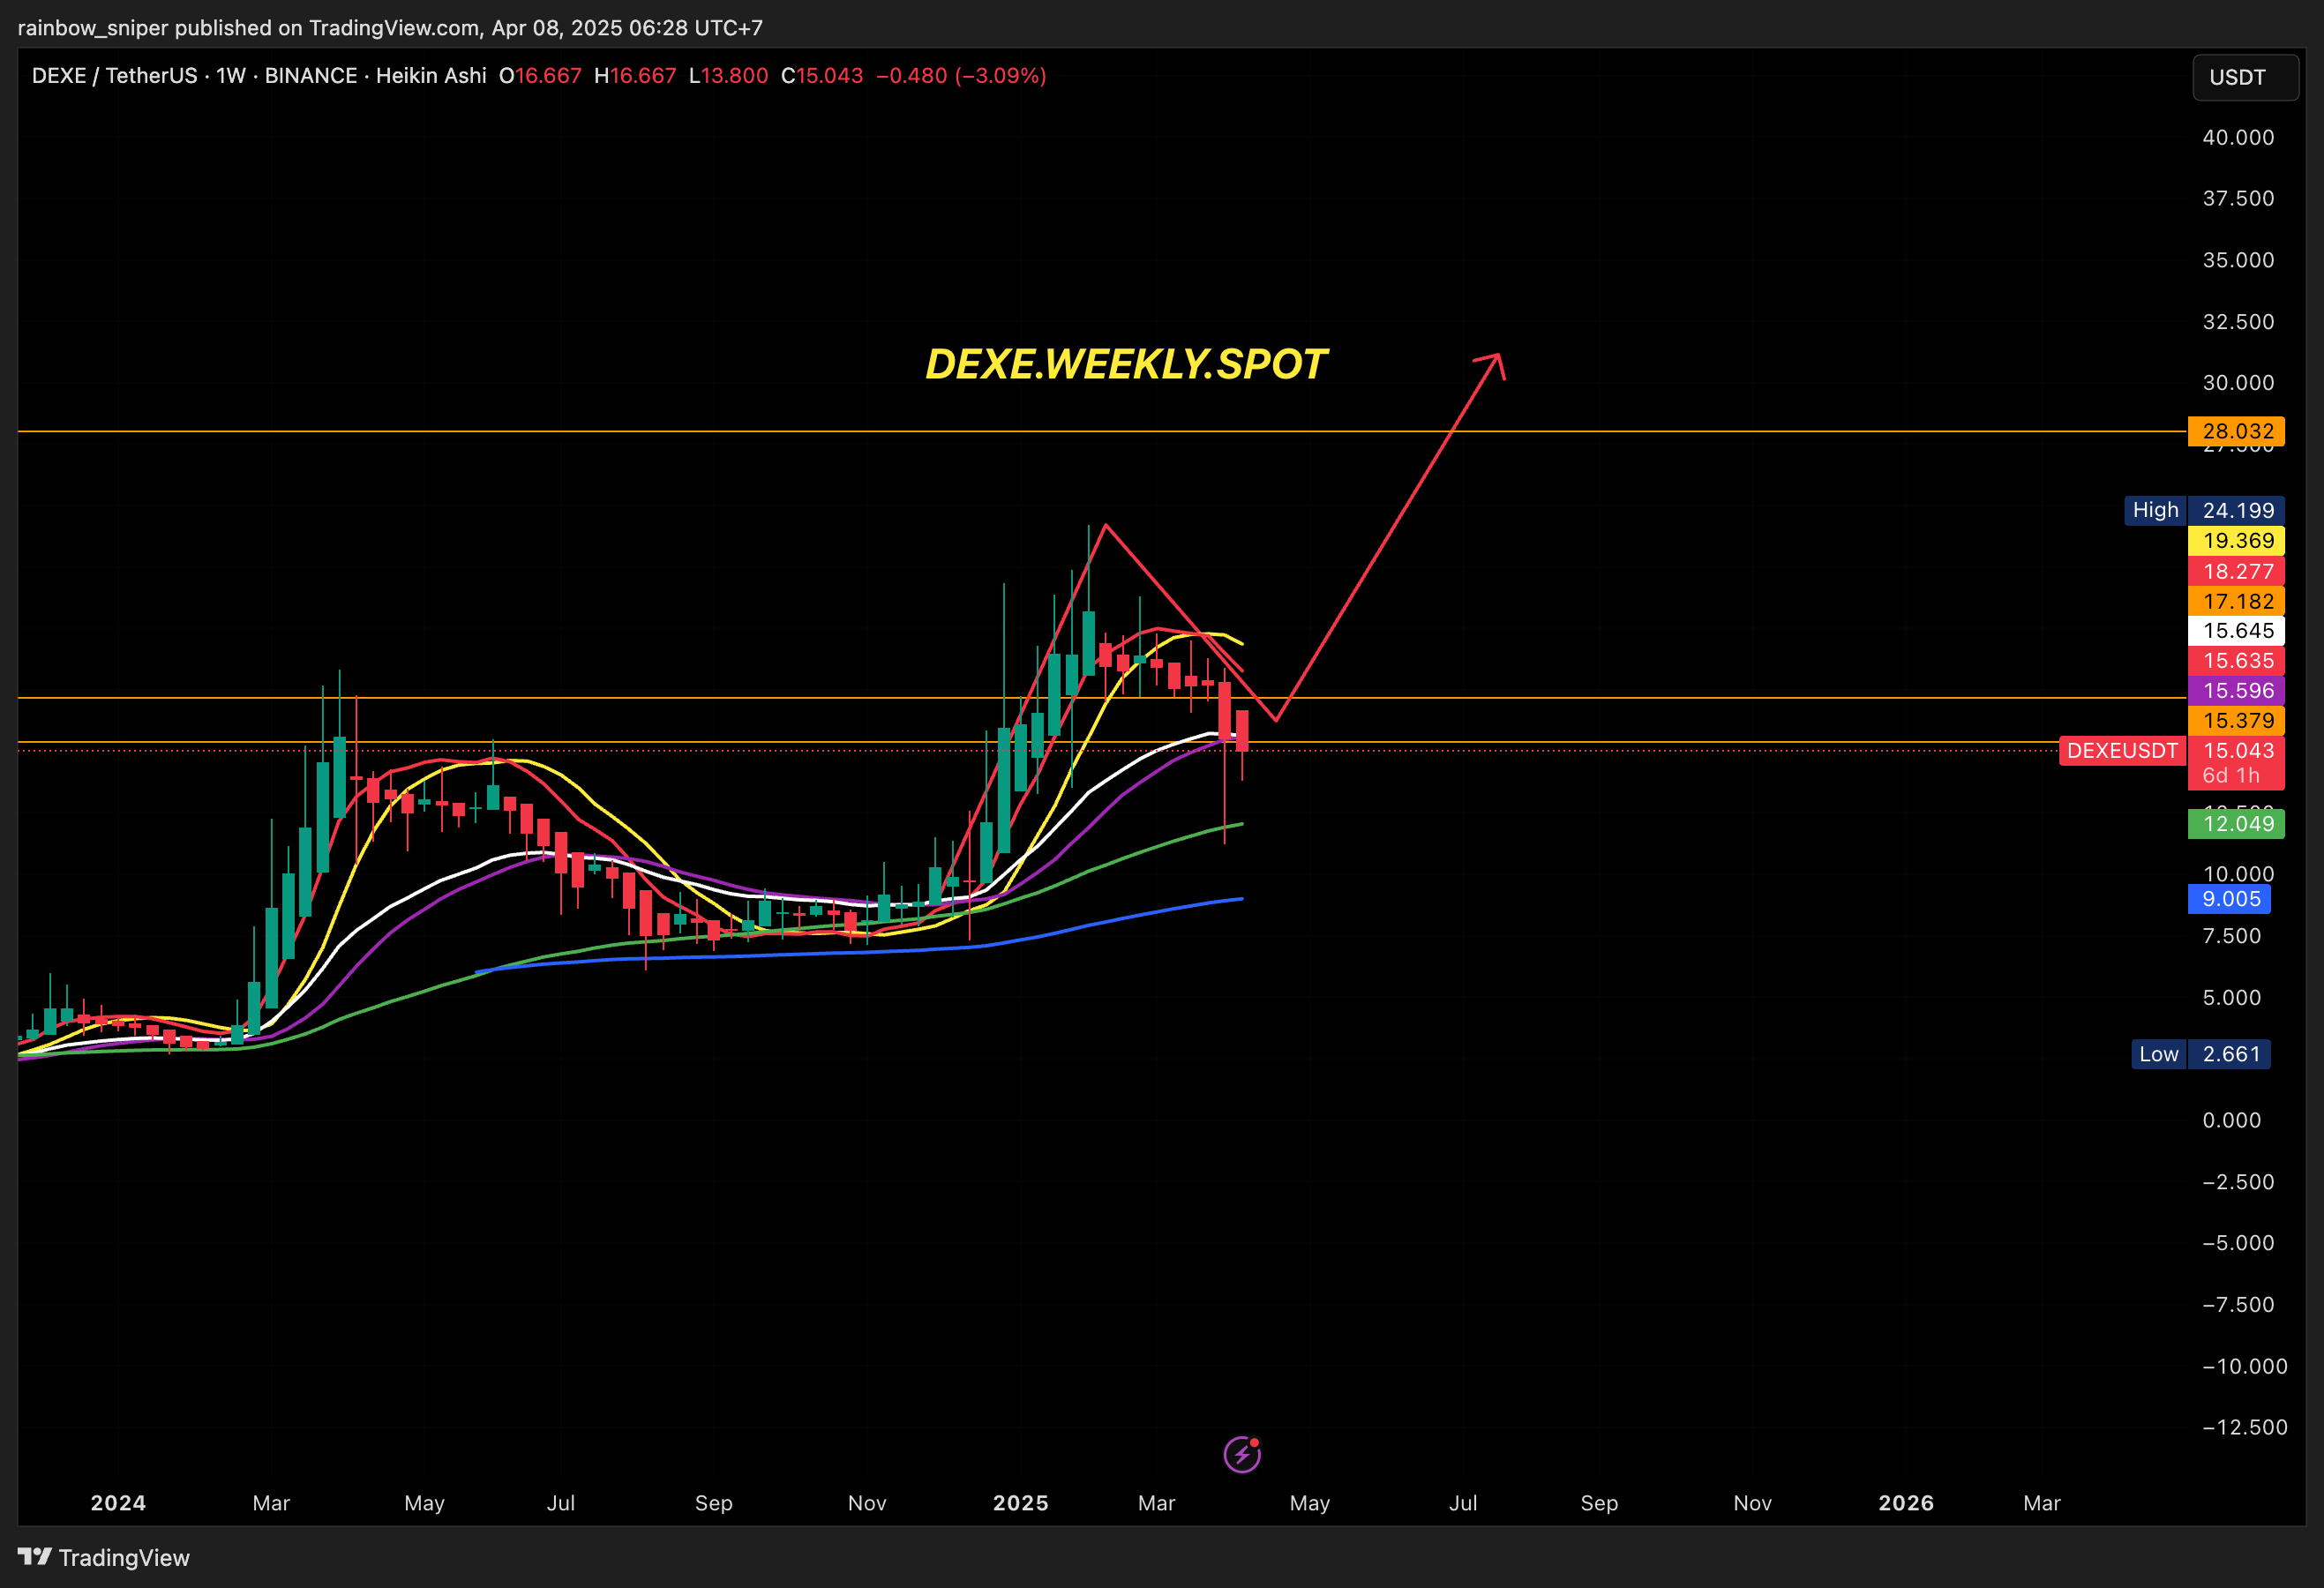Click the 2025 label on time axis
The height and width of the screenshot is (1588, 2324).
[x=1020, y=1503]
